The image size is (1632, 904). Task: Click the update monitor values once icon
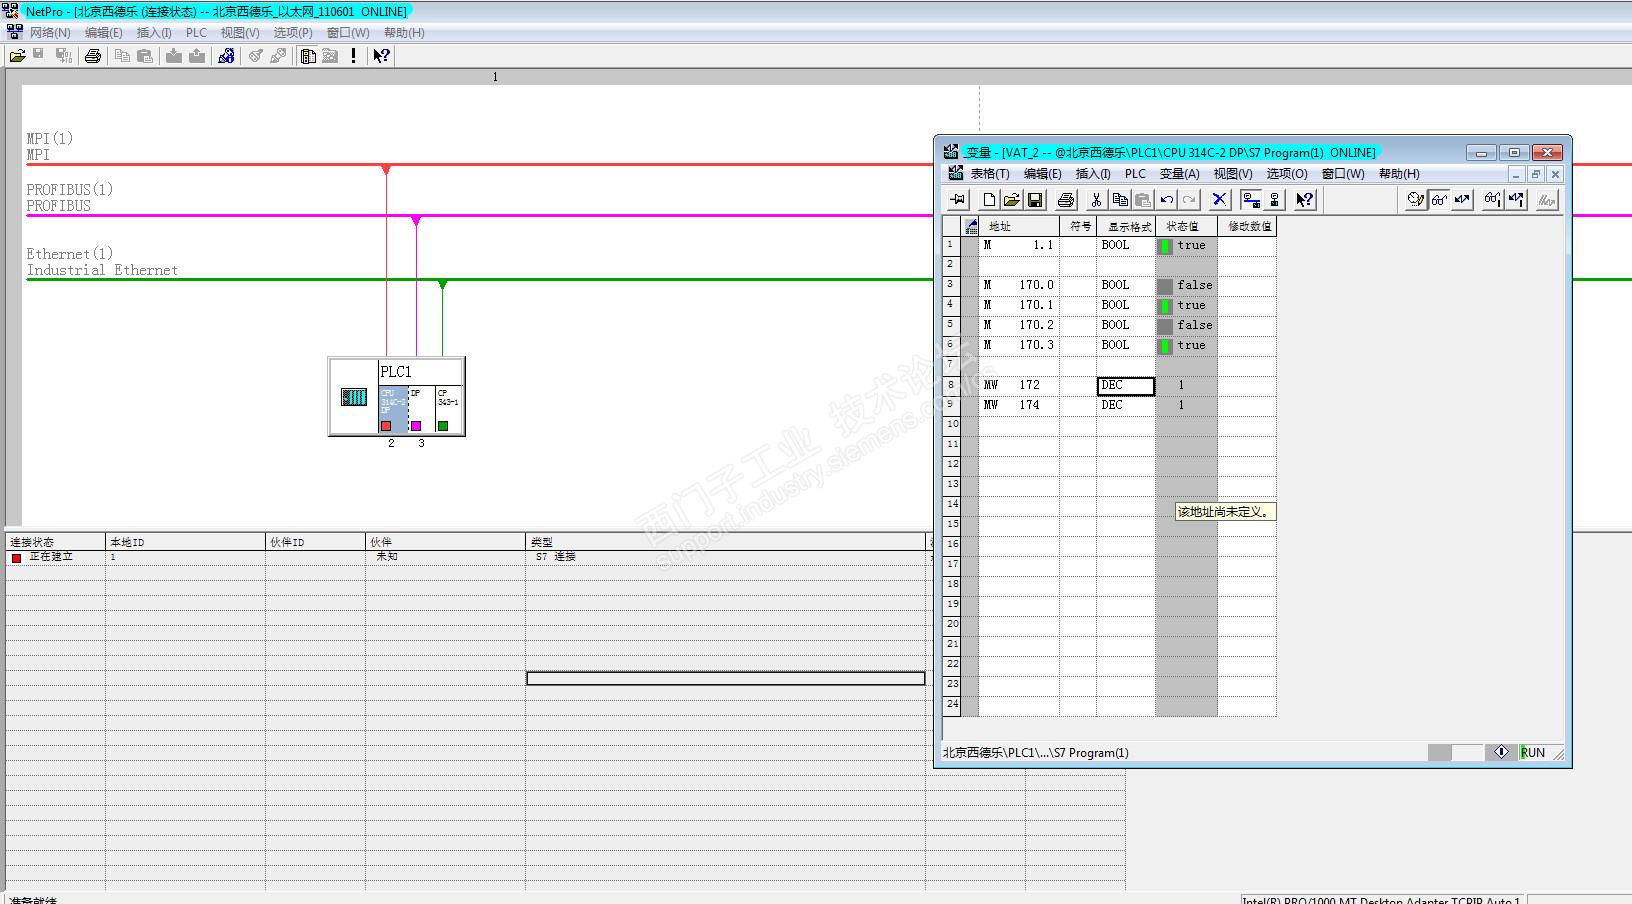pyautogui.click(x=1493, y=200)
